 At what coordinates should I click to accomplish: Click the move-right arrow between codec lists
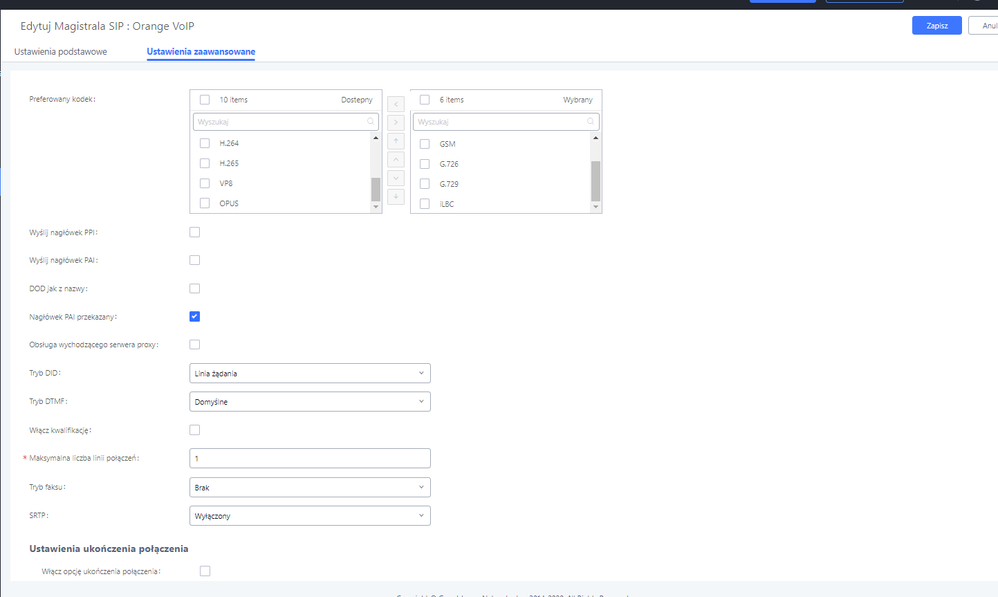[396, 122]
